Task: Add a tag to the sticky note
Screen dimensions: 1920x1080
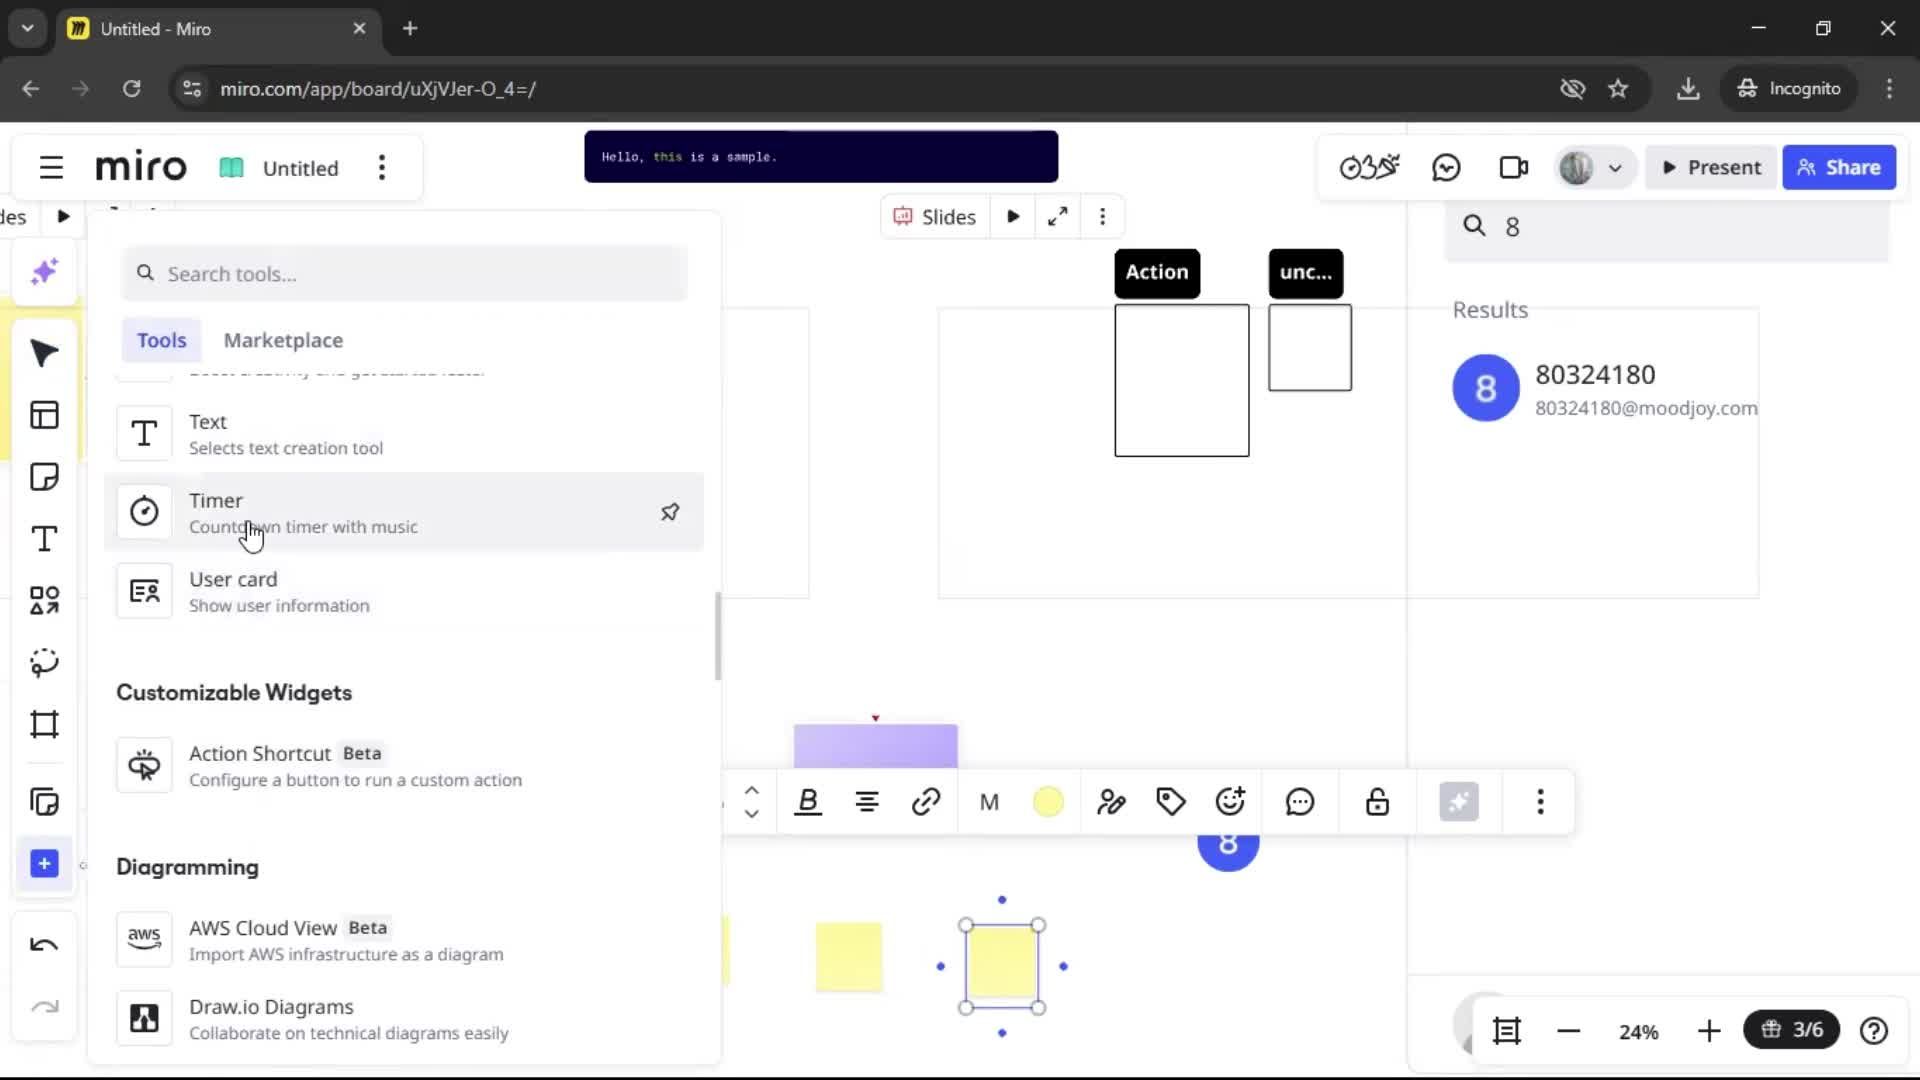Action: (x=1171, y=802)
